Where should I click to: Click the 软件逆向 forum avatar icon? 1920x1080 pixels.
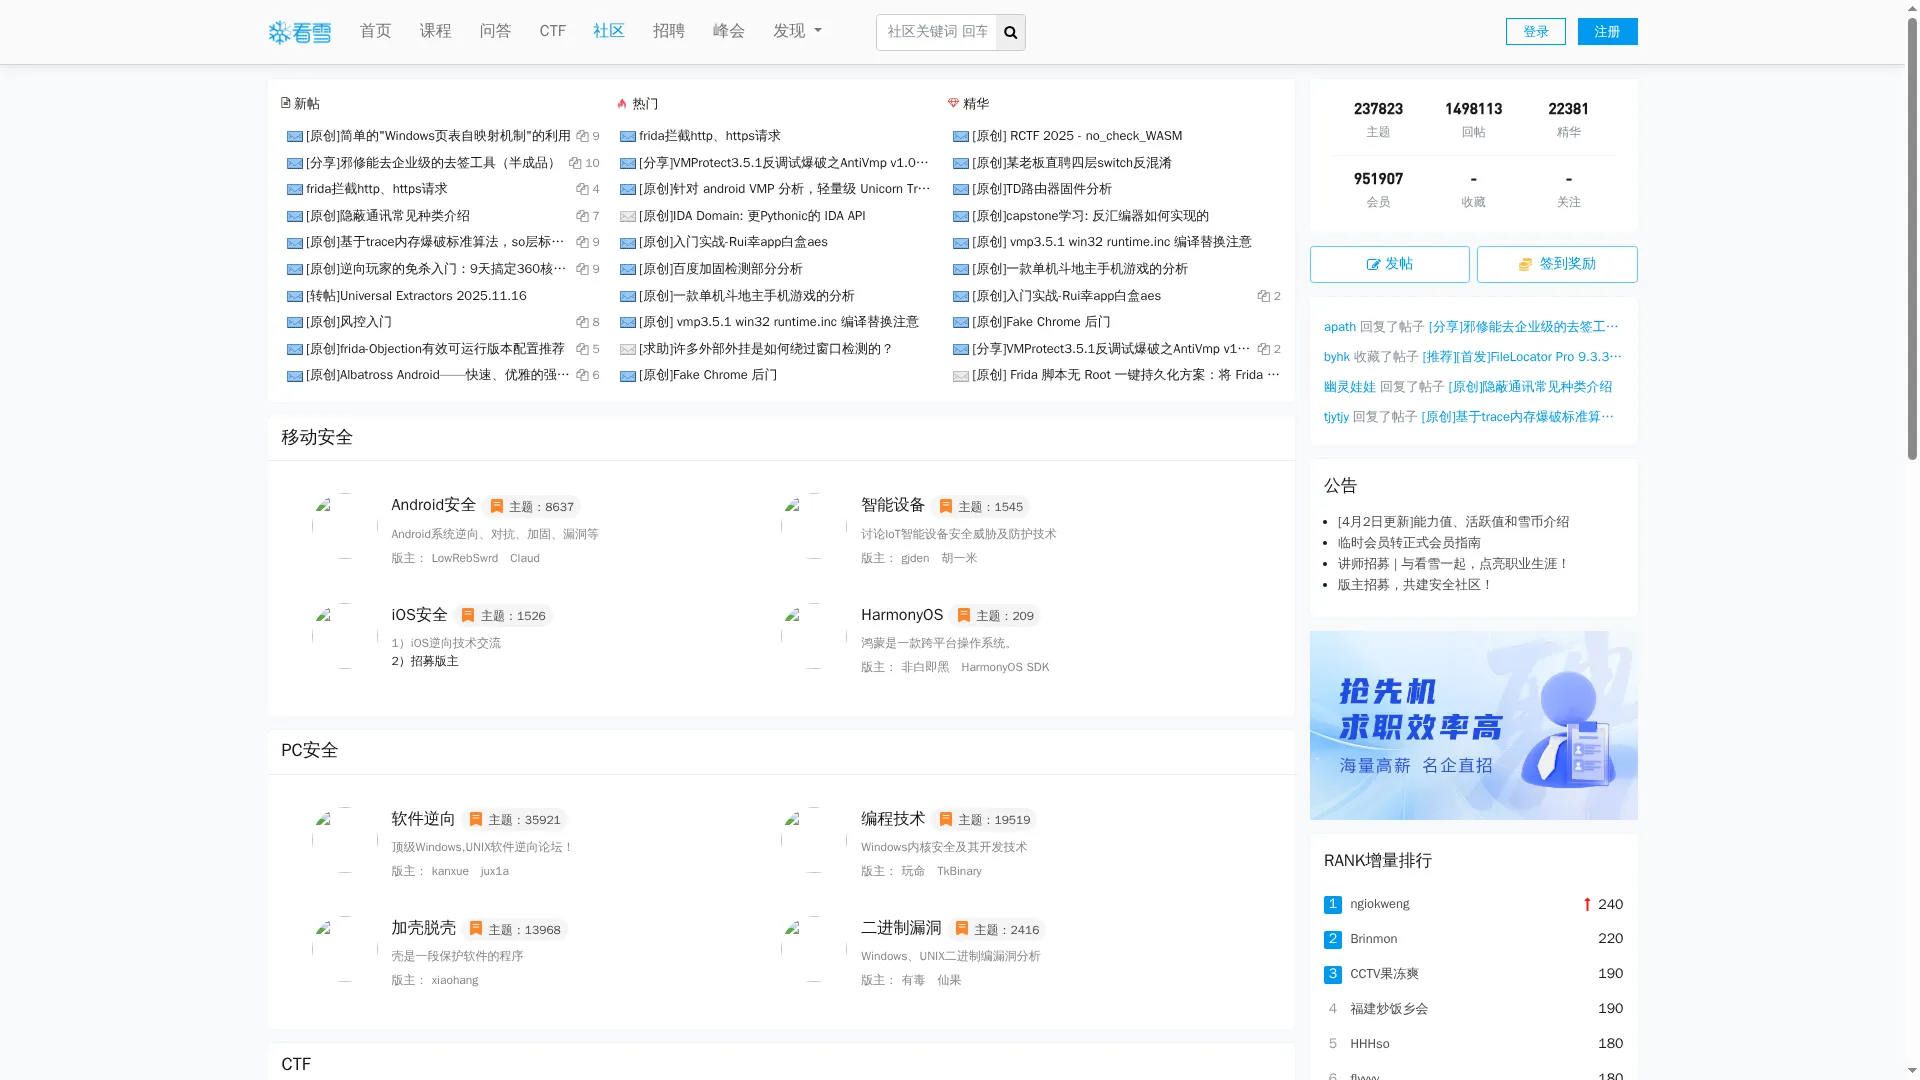[x=345, y=840]
